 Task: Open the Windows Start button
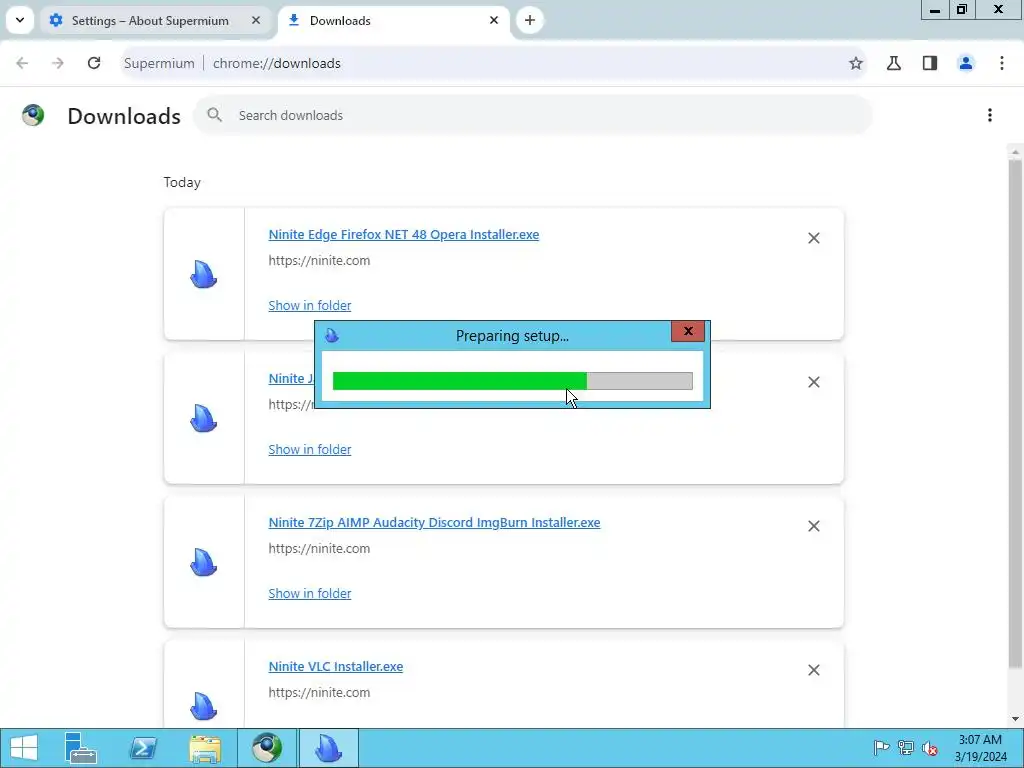(24, 748)
